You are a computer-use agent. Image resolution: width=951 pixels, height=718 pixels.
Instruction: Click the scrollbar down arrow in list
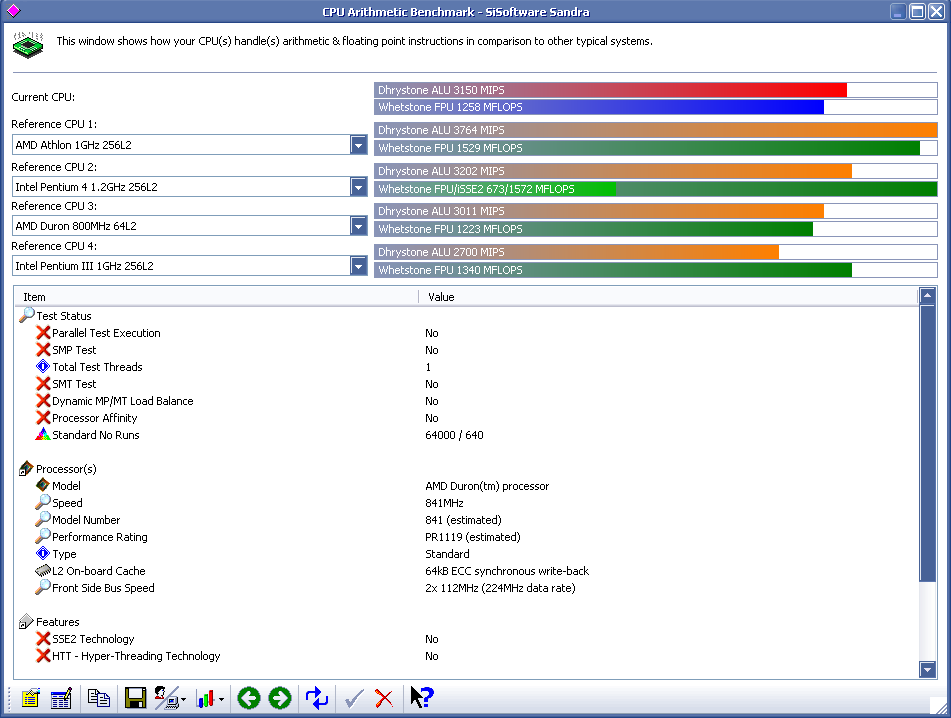click(x=927, y=670)
